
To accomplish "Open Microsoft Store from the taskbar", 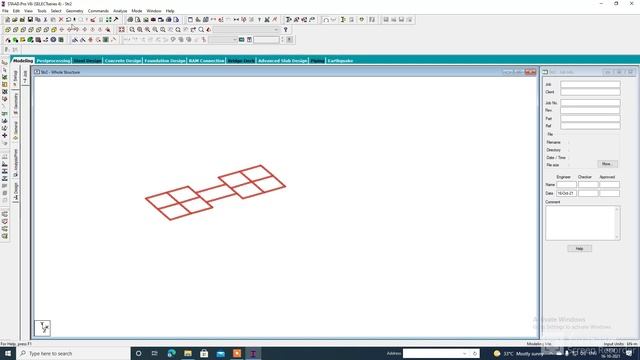I will pyautogui.click(x=204, y=353).
